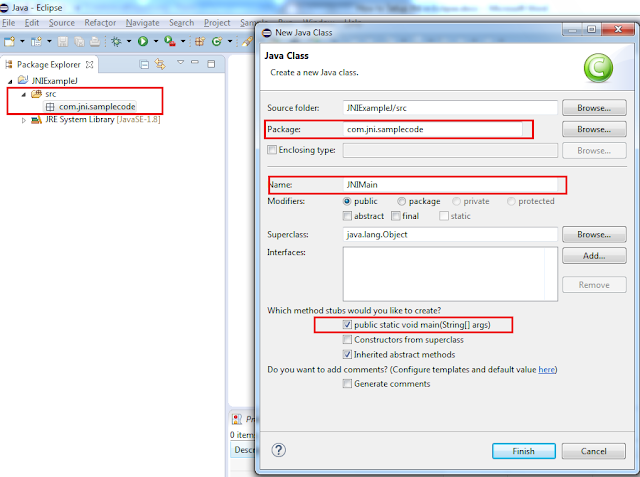Uncheck Inherited abstract methods checkbox
This screenshot has width=640, height=477.
[x=347, y=354]
